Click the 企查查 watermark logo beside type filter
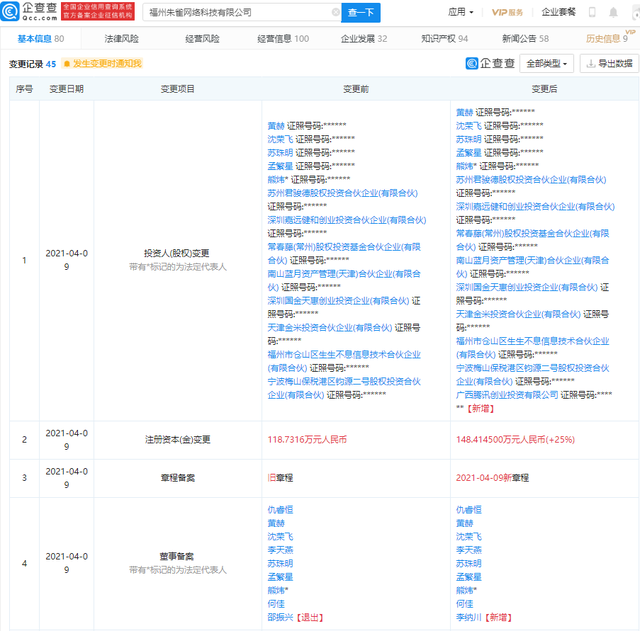Image resolution: width=640 pixels, height=631 pixels. pyautogui.click(x=490, y=63)
